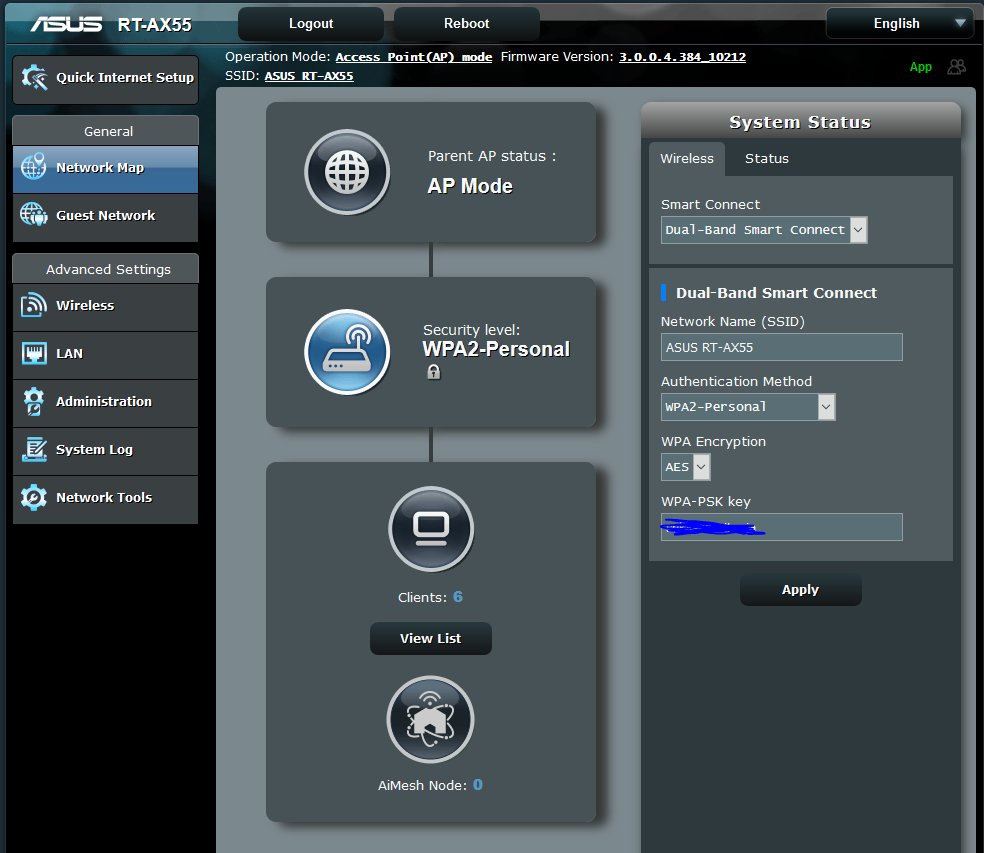Click the firmware version 3.0.0.4.384_10212 link
This screenshot has width=984, height=853.
(682, 57)
